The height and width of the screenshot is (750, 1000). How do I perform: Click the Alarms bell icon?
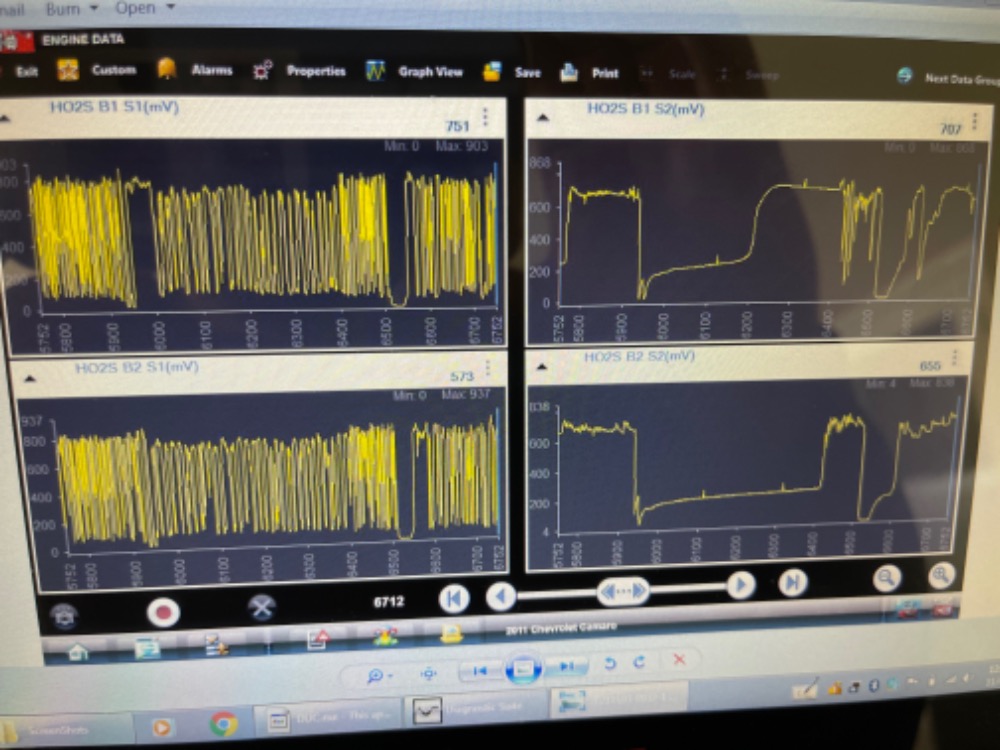point(167,69)
